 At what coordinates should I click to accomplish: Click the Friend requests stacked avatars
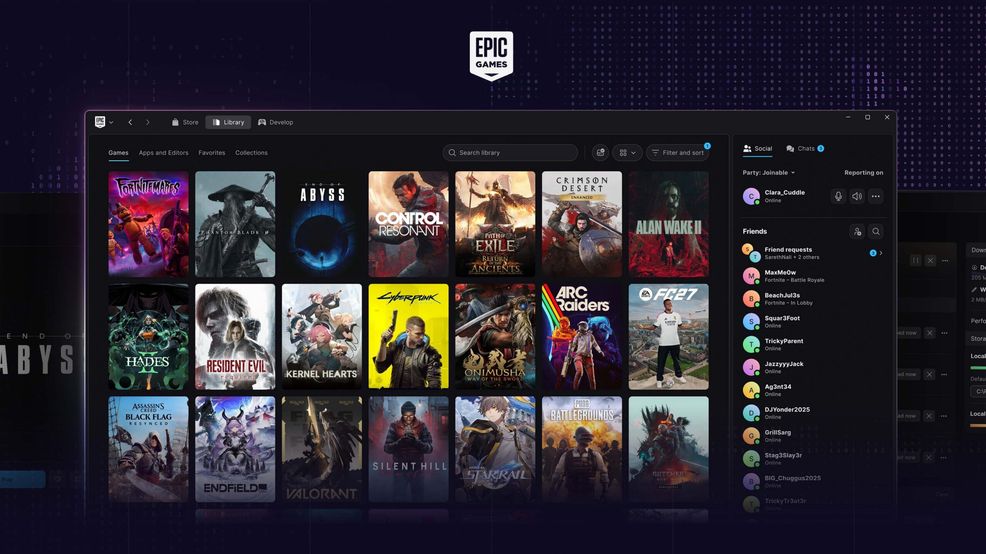pos(751,253)
